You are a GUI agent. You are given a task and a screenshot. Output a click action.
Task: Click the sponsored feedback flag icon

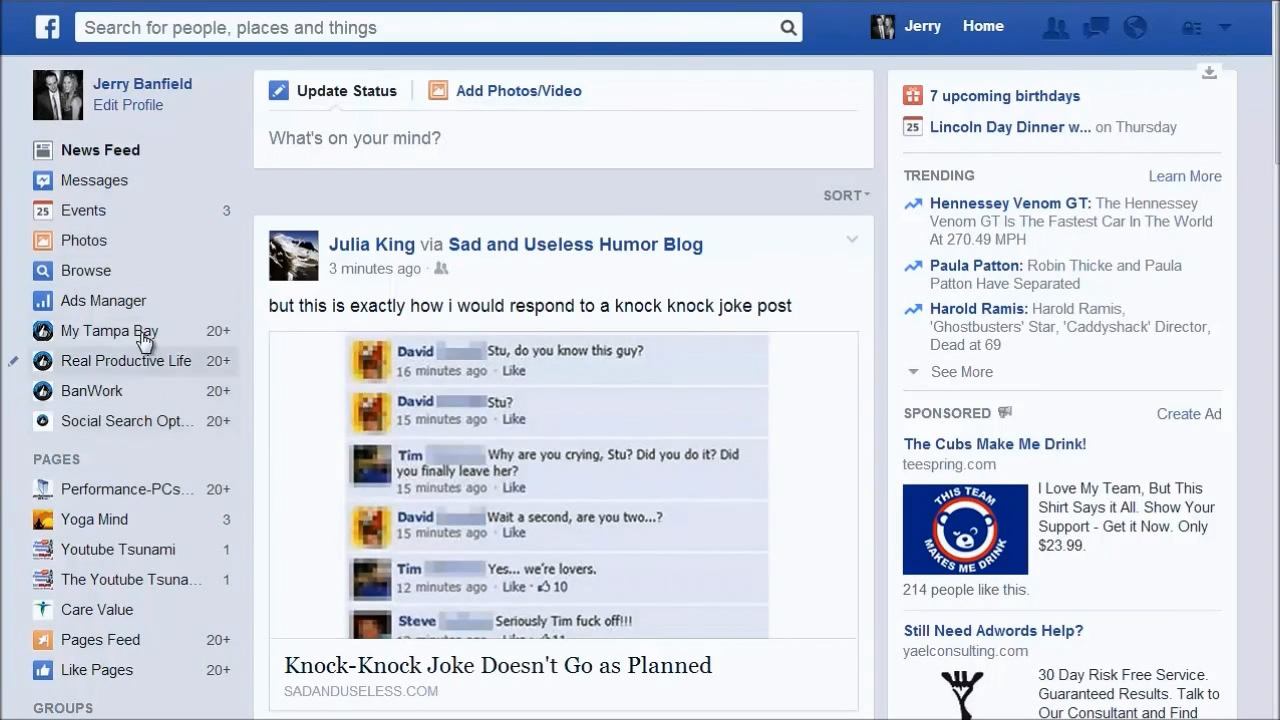1005,413
